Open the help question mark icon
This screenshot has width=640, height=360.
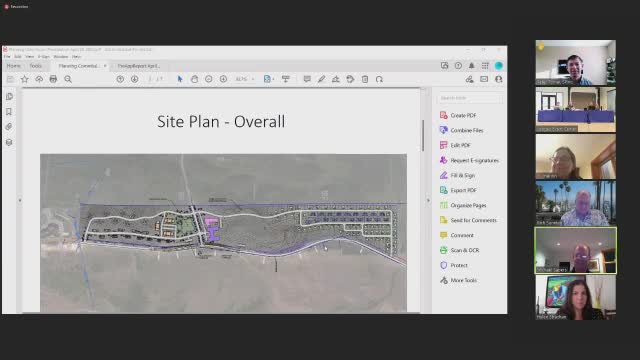[458, 66]
